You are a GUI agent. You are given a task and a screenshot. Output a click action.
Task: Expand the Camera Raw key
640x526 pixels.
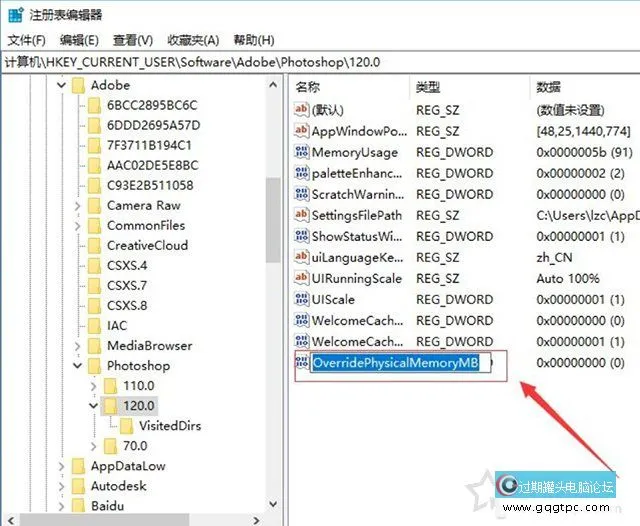click(78, 206)
